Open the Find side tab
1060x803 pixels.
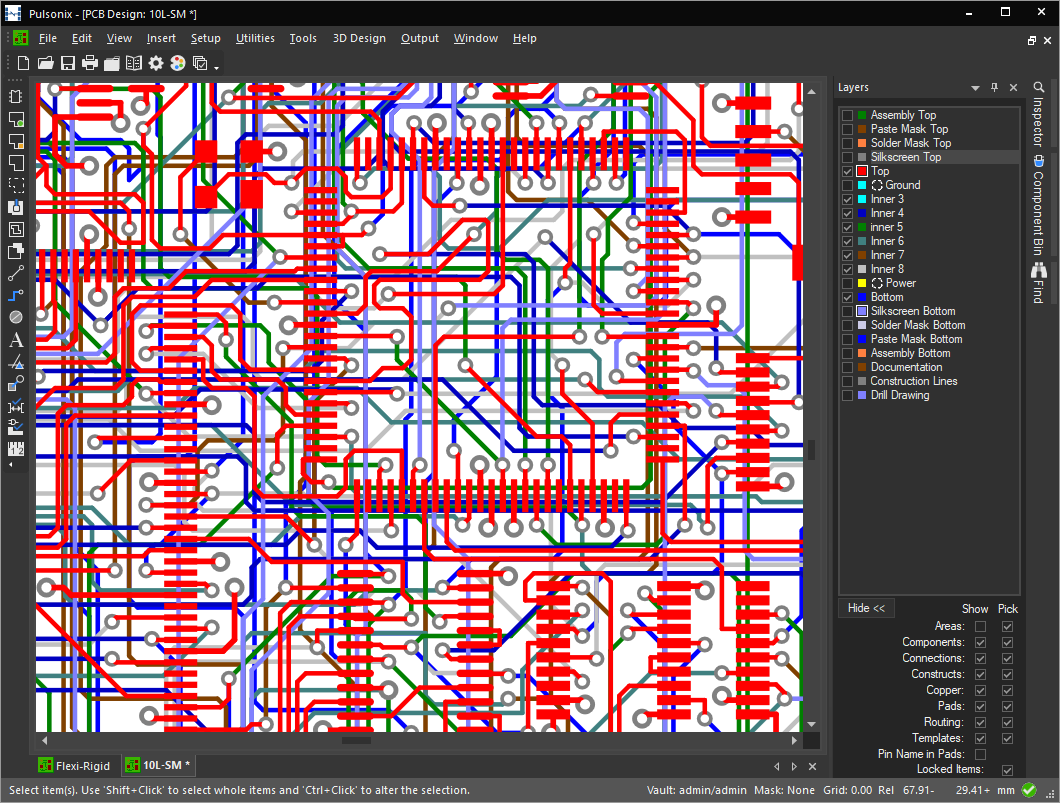[1038, 284]
